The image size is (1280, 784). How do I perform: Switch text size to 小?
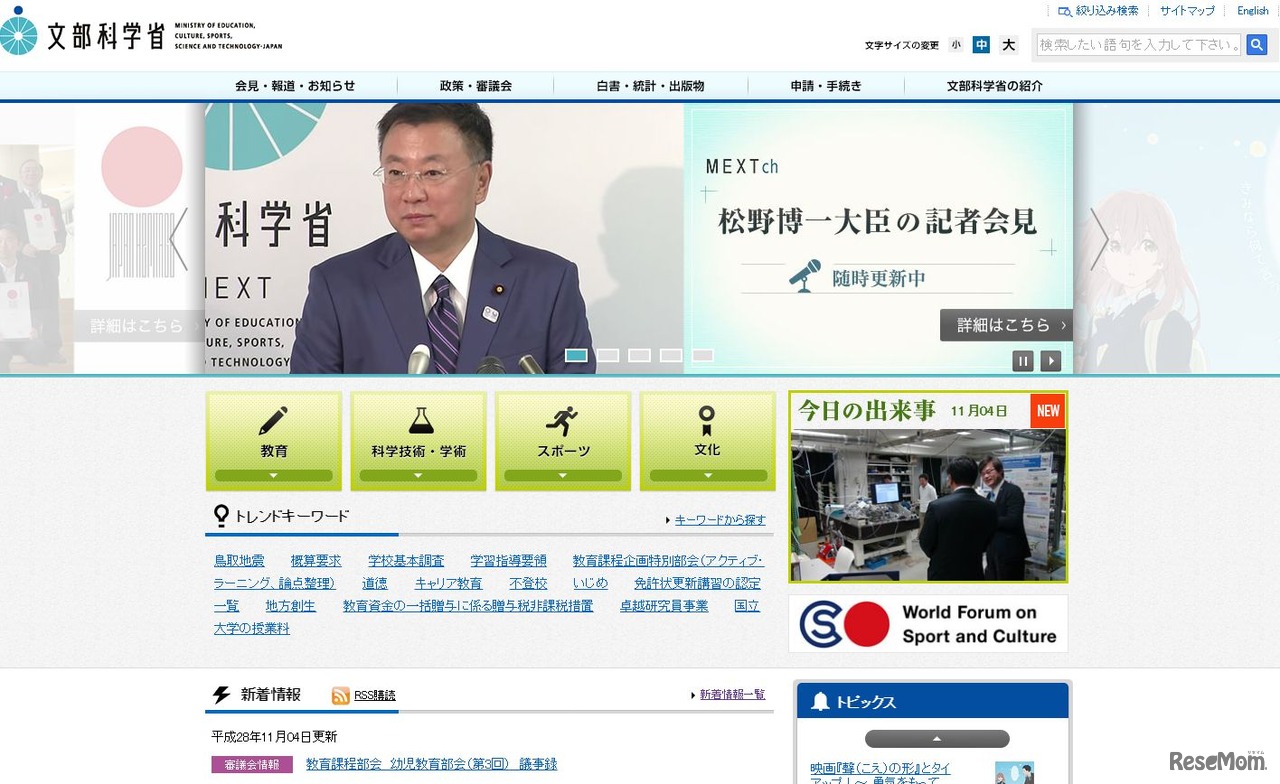tap(956, 45)
